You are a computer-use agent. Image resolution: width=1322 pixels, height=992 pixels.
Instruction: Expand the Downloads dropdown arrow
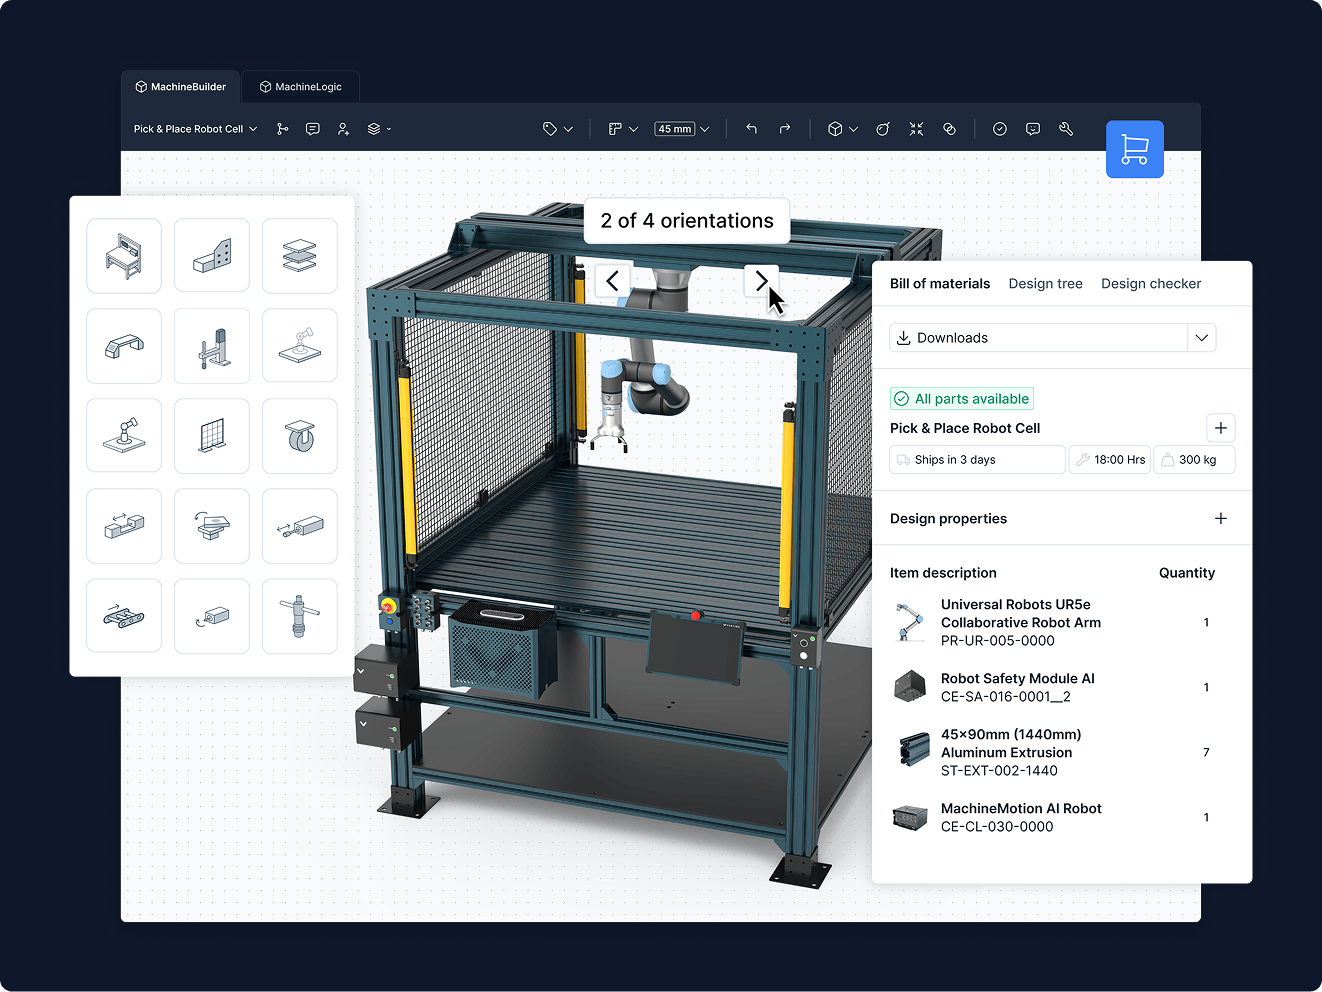pyautogui.click(x=1202, y=338)
